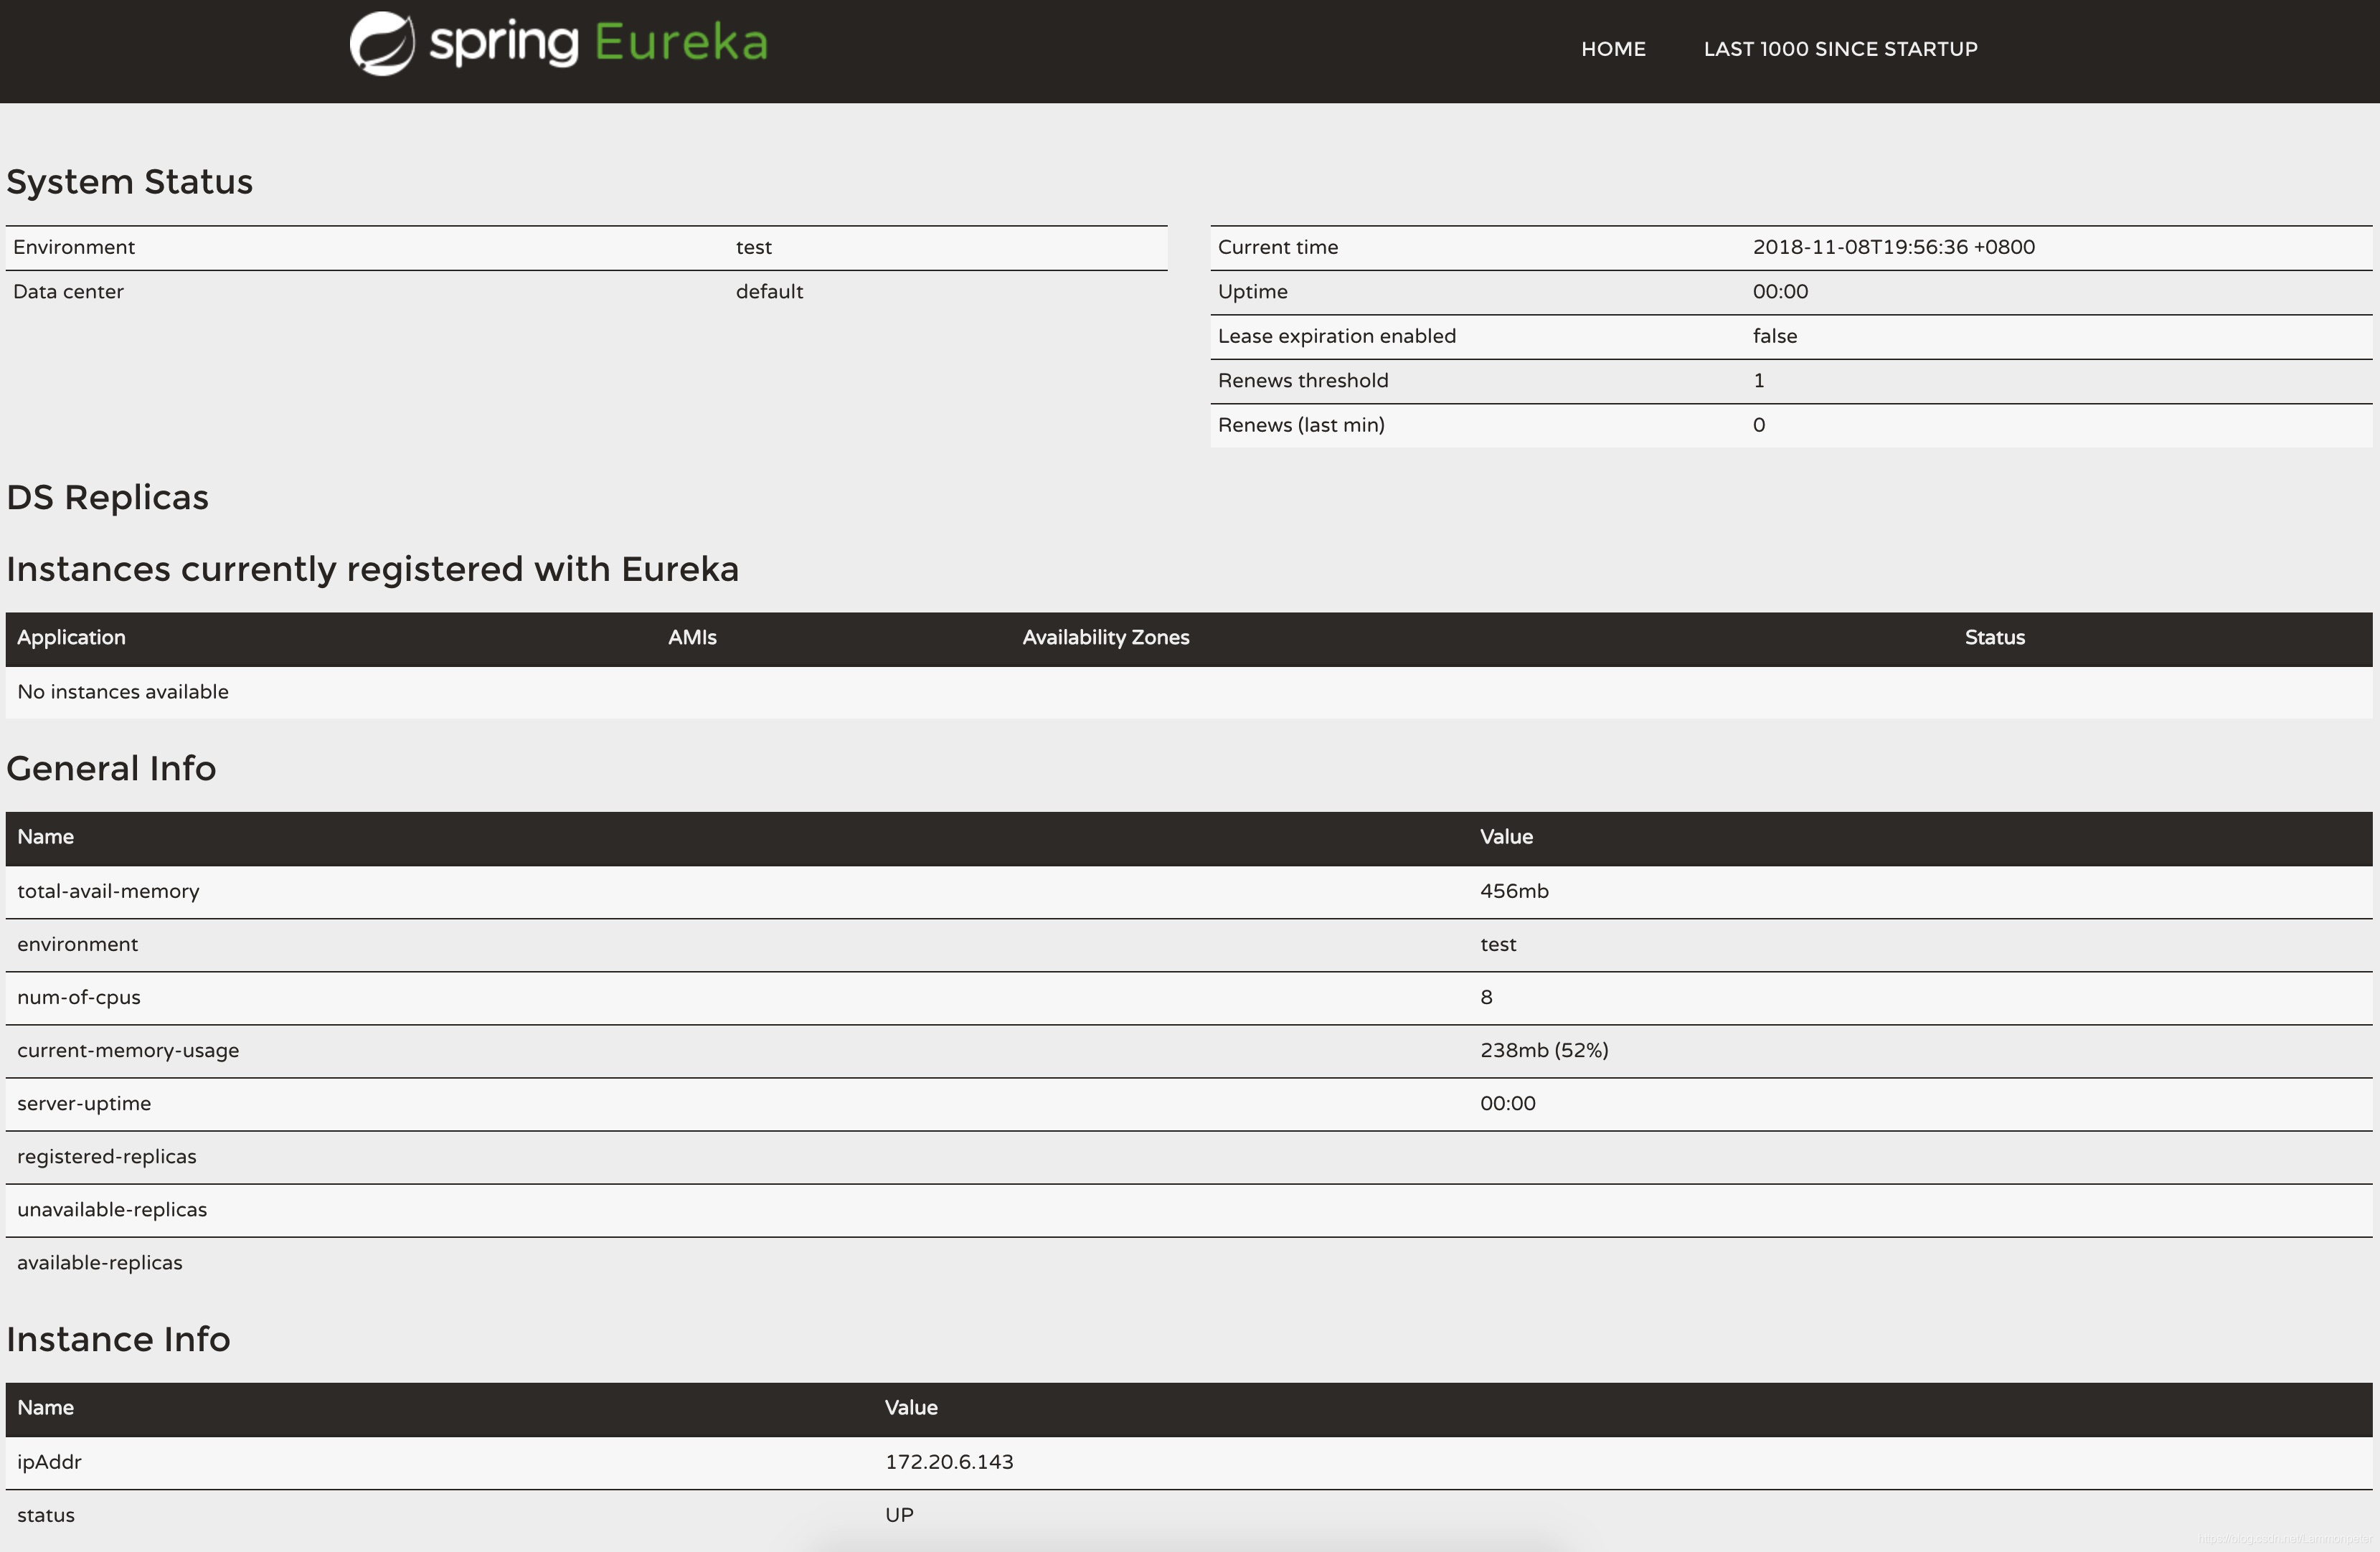Click the registered-replicas row
The width and height of the screenshot is (2380, 1552).
click(1189, 1157)
